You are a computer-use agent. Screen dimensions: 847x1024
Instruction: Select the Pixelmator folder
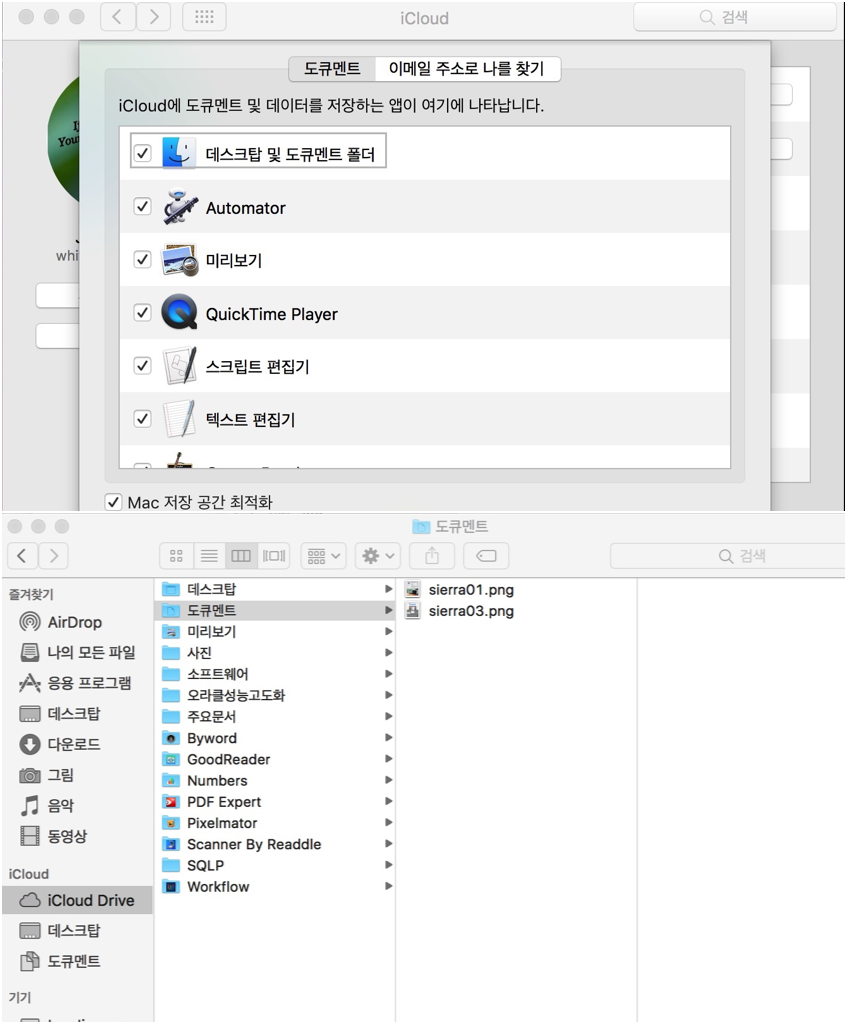tap(275, 823)
